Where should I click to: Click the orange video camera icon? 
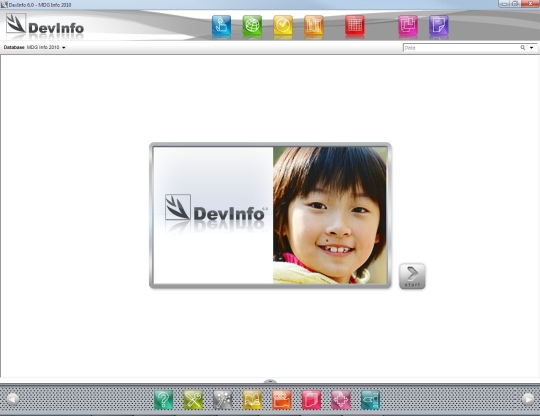pos(282,400)
